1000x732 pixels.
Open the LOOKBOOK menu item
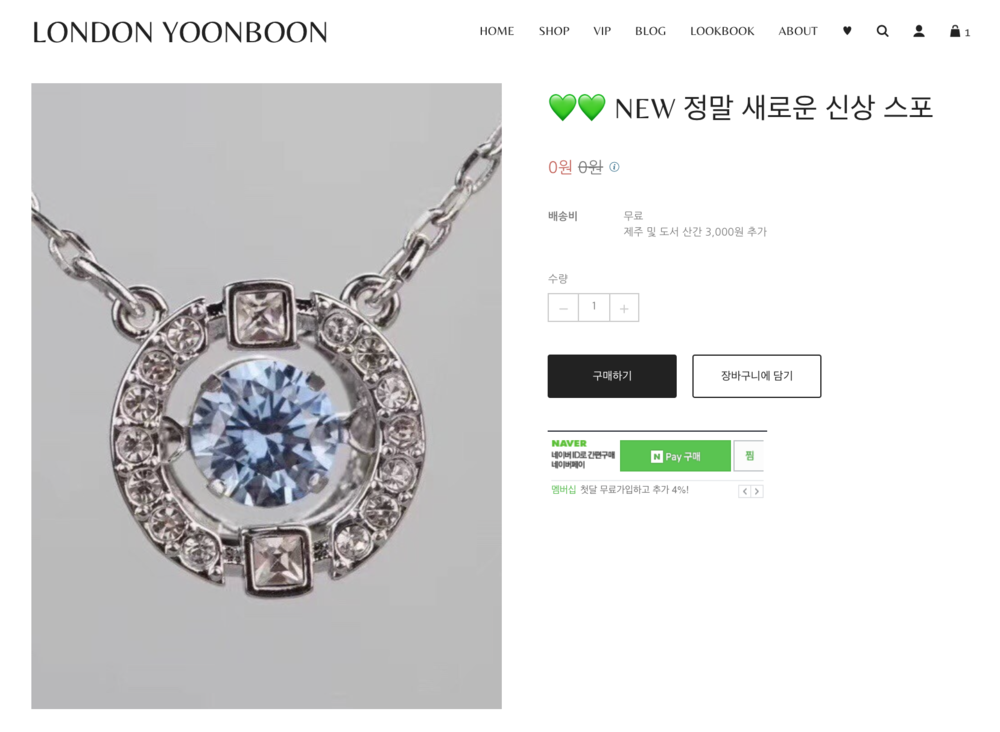[x=722, y=31]
